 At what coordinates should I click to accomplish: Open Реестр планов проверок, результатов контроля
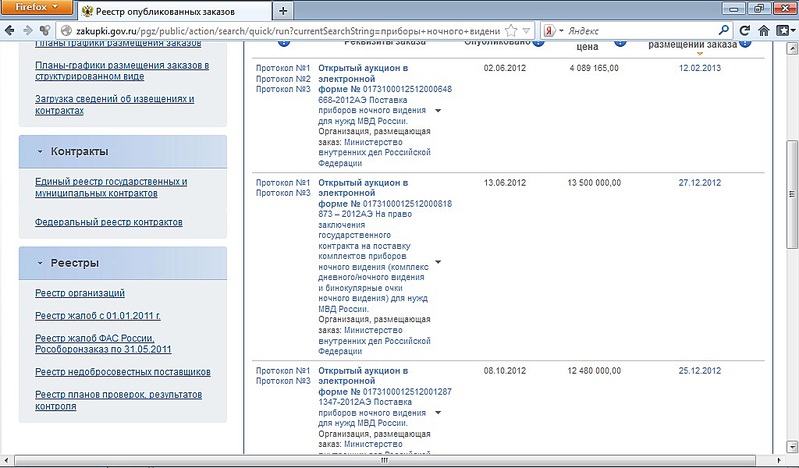click(x=118, y=400)
